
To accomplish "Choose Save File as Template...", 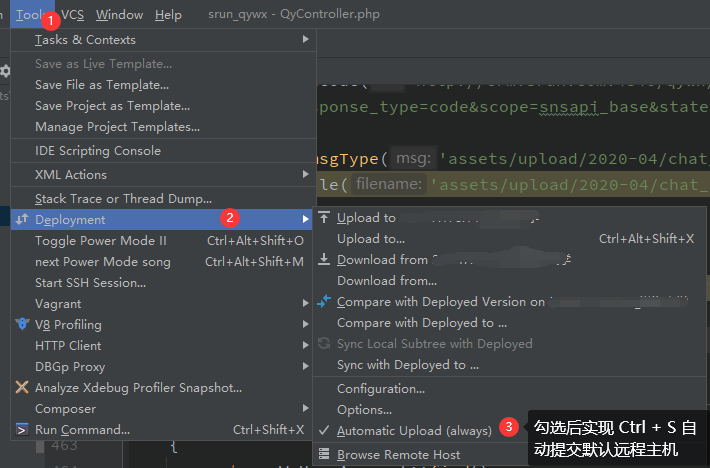I will coord(163,85).
